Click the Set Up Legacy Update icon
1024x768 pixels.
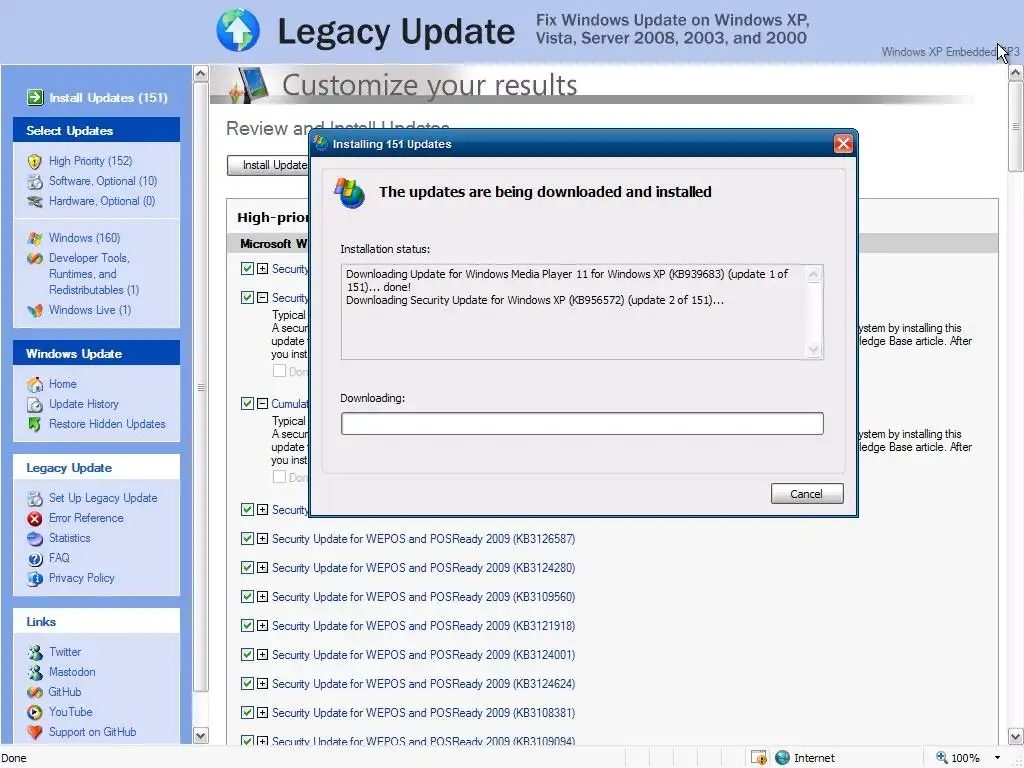click(x=35, y=498)
